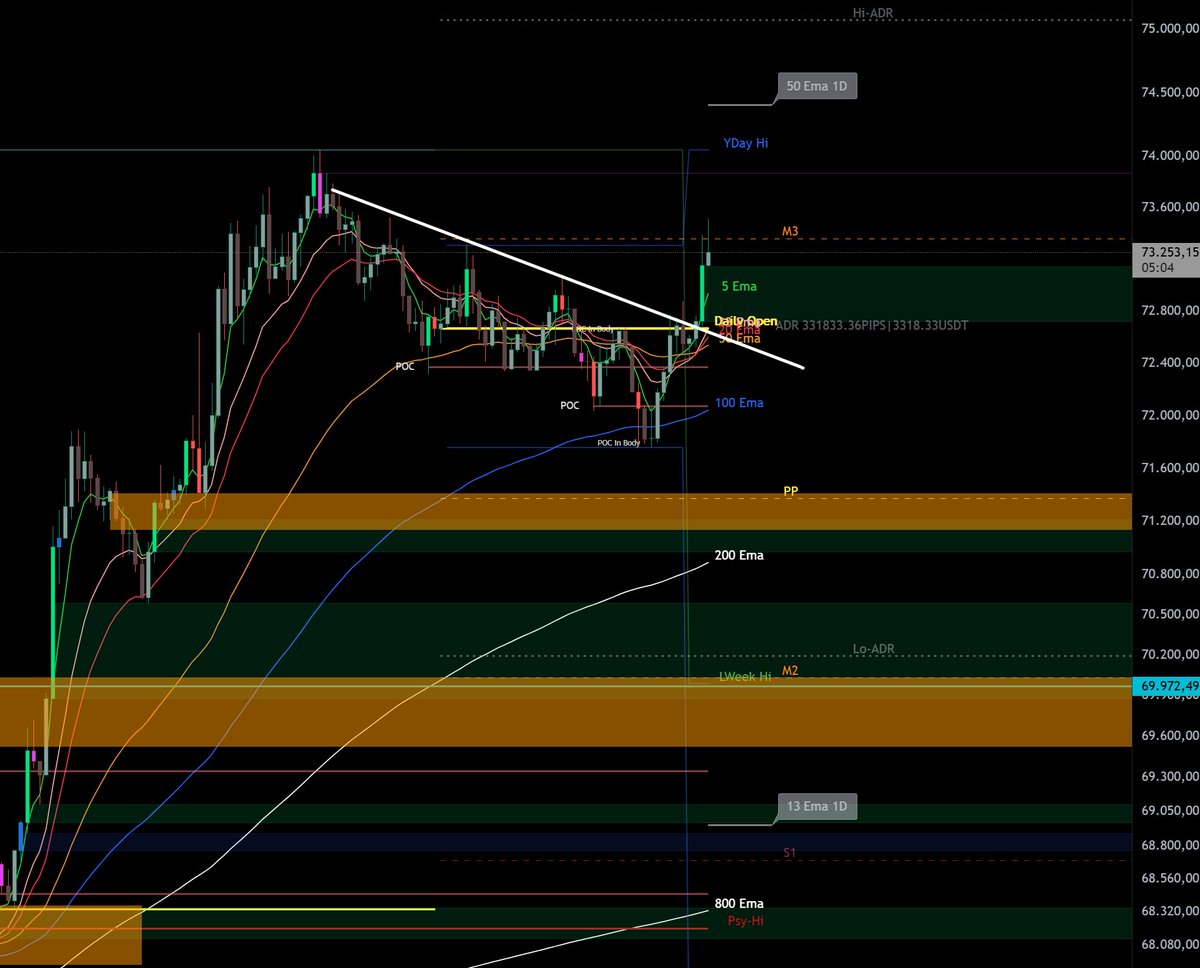Select the blue 100 Ema label
This screenshot has height=968, width=1200.
(740, 403)
